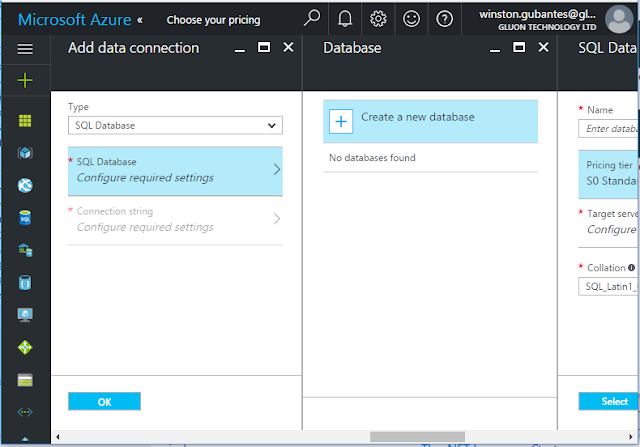Click the green plus New icon
This screenshot has height=447, width=640.
coord(25,80)
